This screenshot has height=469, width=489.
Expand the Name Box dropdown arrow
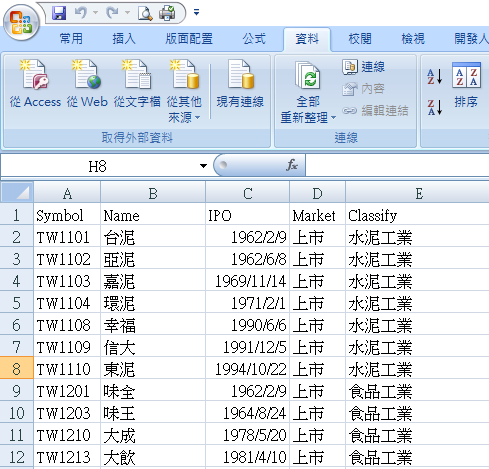point(203,166)
